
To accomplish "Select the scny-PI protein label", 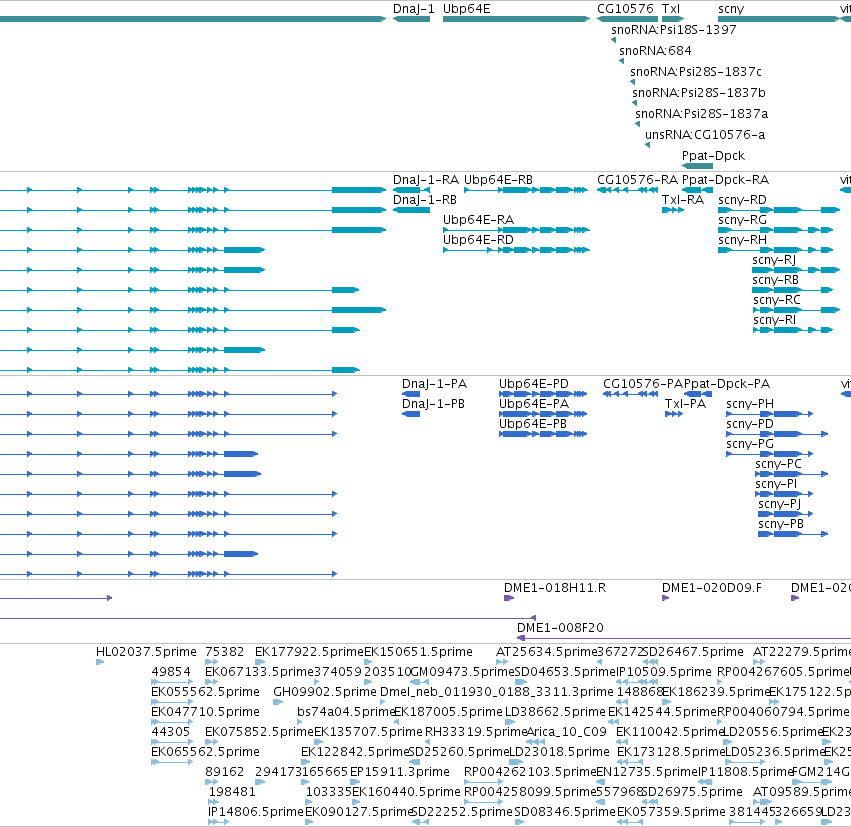I will pyautogui.click(x=776, y=484).
